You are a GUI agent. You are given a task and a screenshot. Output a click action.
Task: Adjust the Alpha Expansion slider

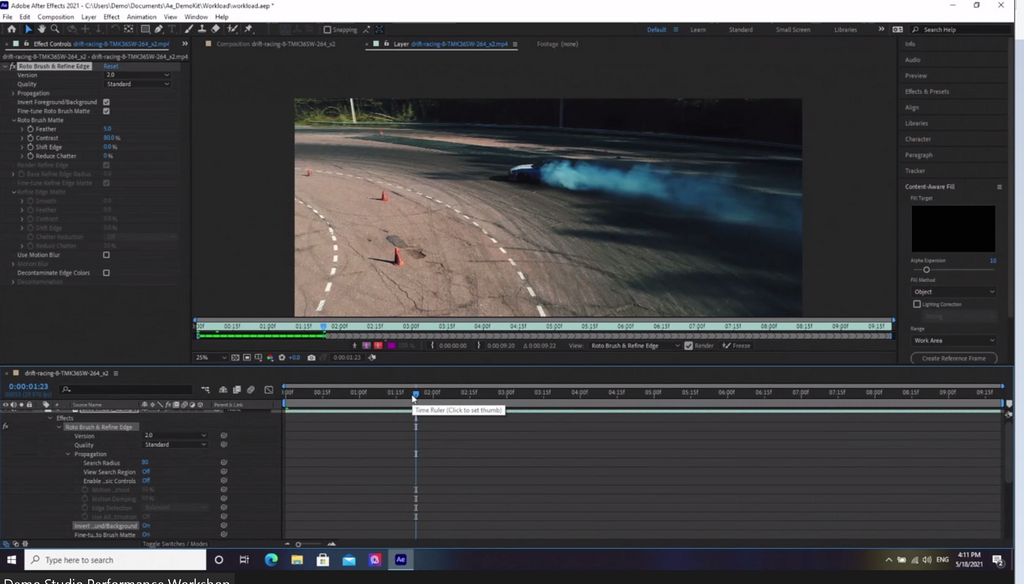926,270
